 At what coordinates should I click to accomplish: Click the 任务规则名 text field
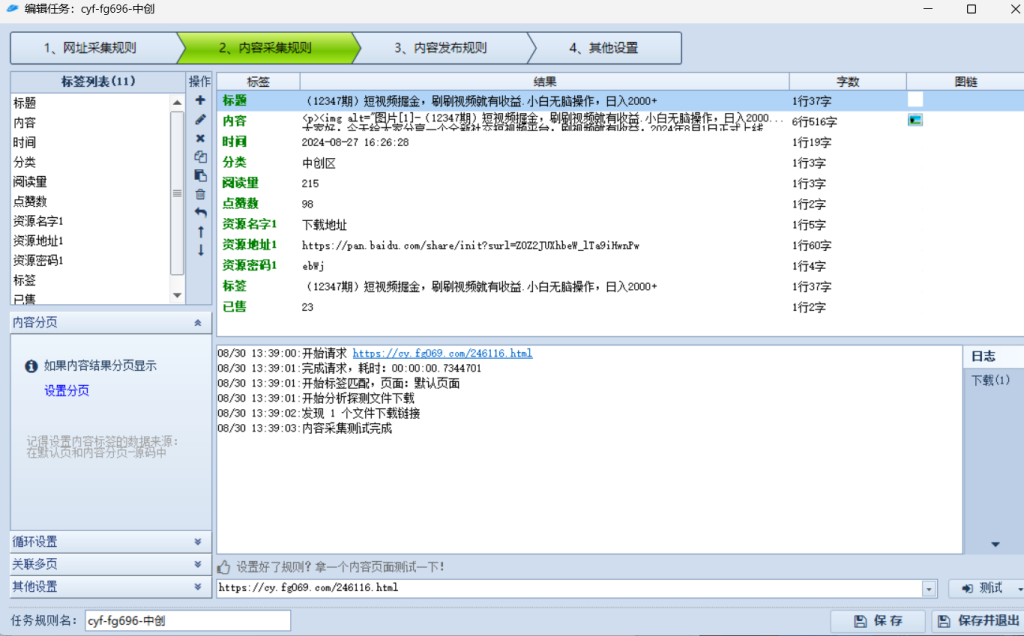pos(187,621)
